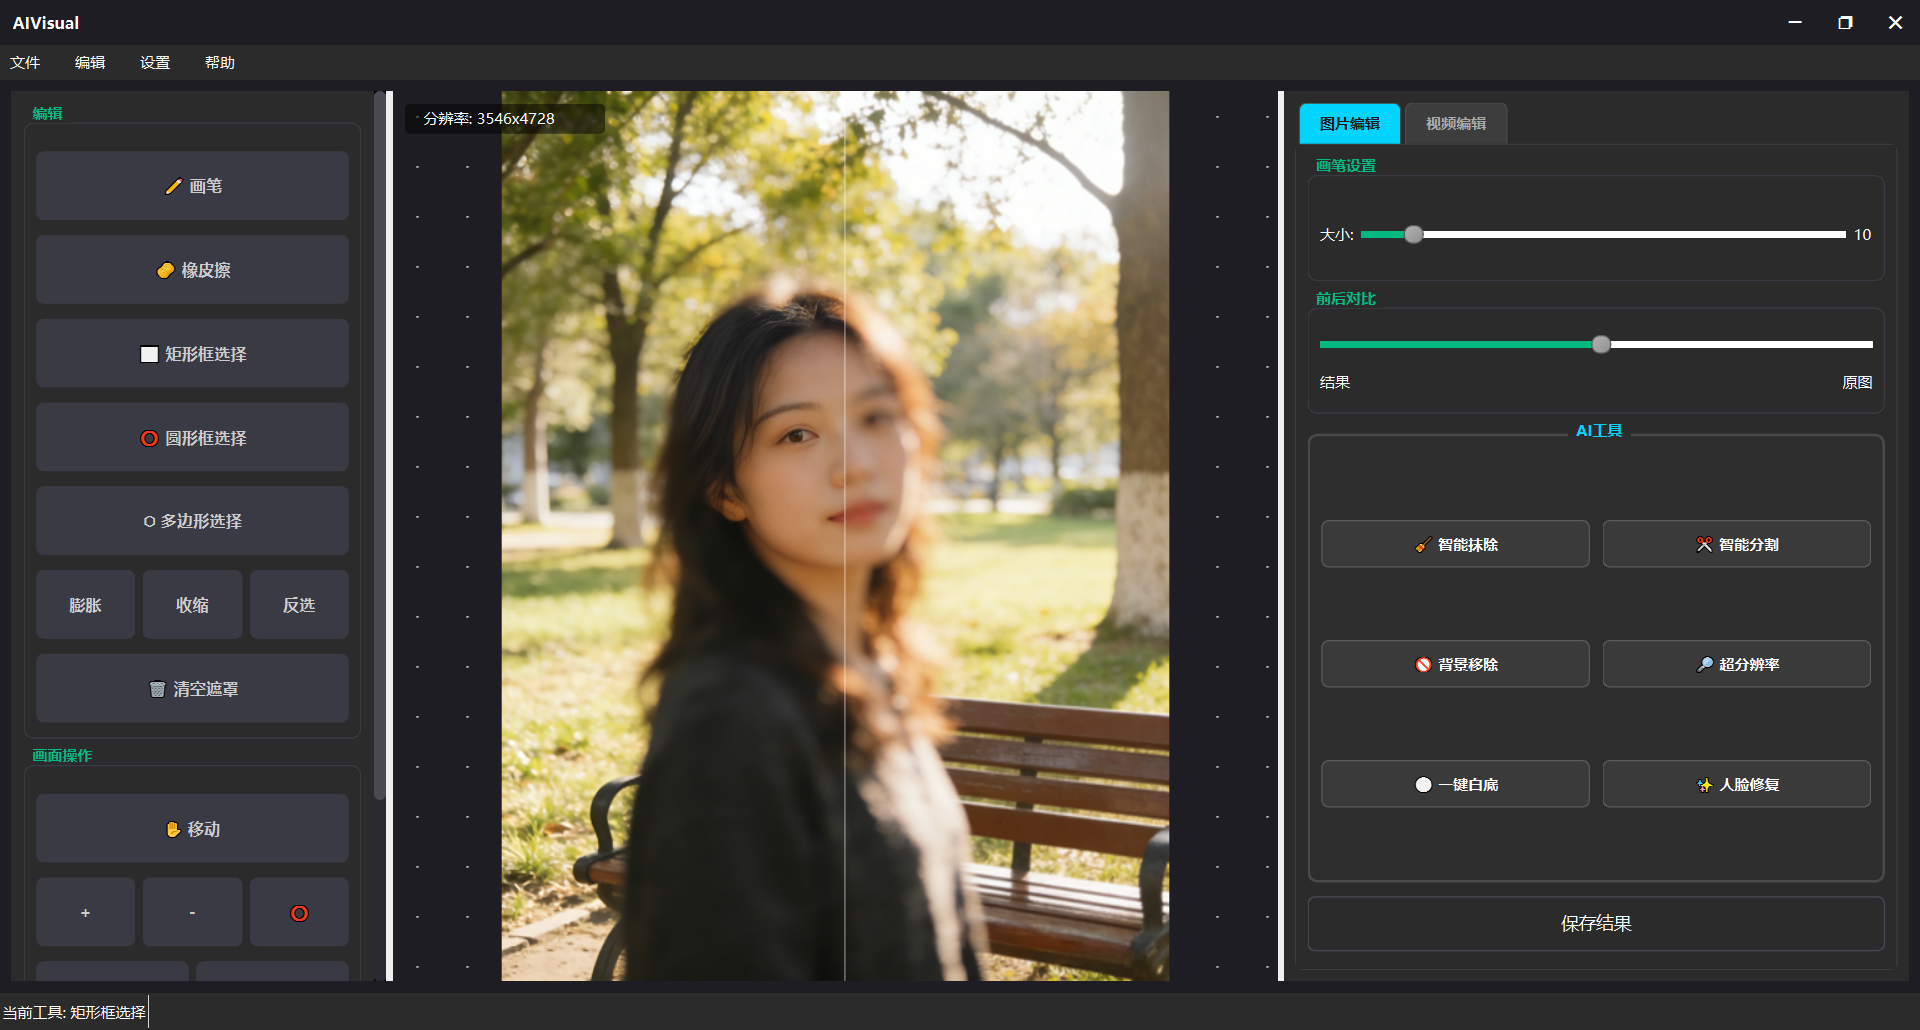The image size is (1920, 1030).
Task: Apply 超分辨率 super resolution
Action: [1736, 664]
